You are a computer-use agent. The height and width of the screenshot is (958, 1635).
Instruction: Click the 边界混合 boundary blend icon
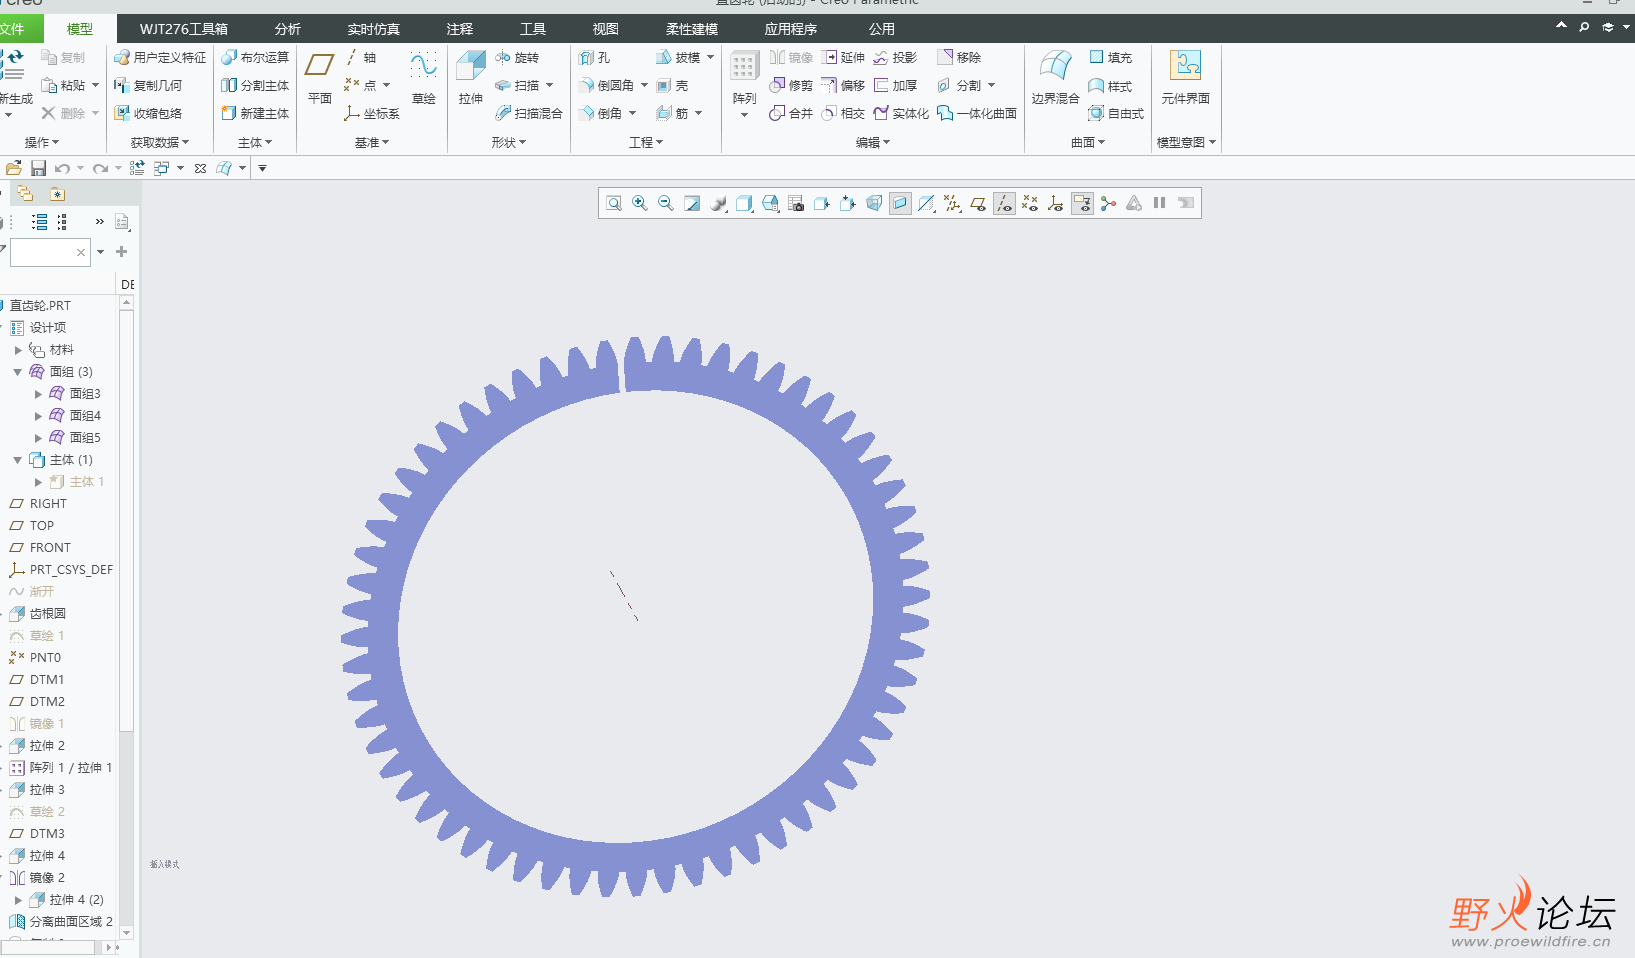(1055, 66)
